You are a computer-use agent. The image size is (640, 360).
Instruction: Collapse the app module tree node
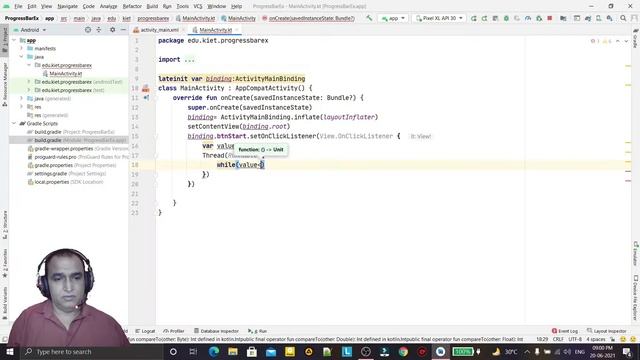[15, 40]
